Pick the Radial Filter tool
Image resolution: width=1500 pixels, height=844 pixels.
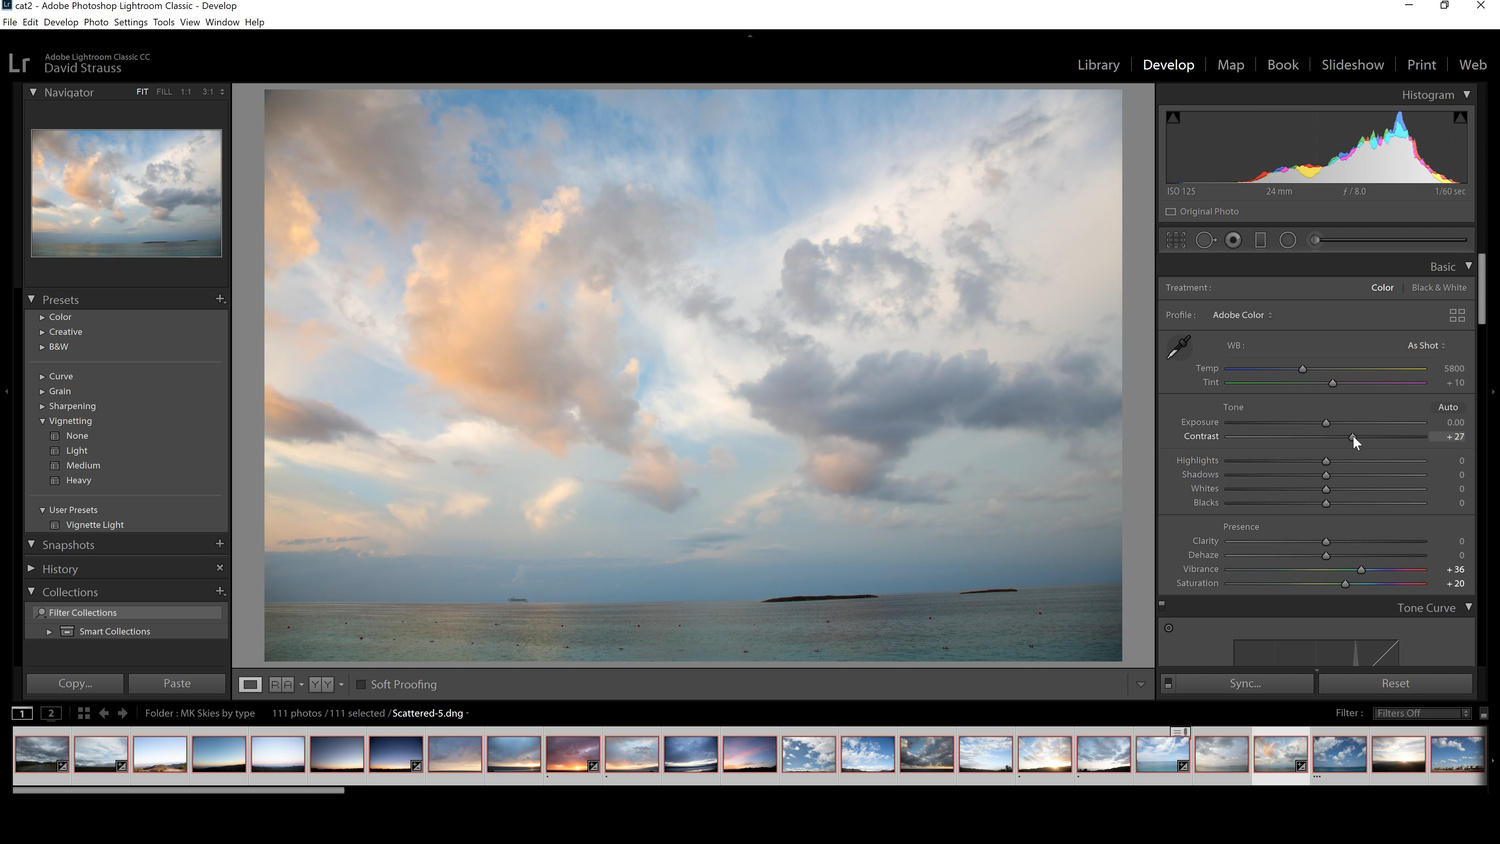pyautogui.click(x=1288, y=240)
